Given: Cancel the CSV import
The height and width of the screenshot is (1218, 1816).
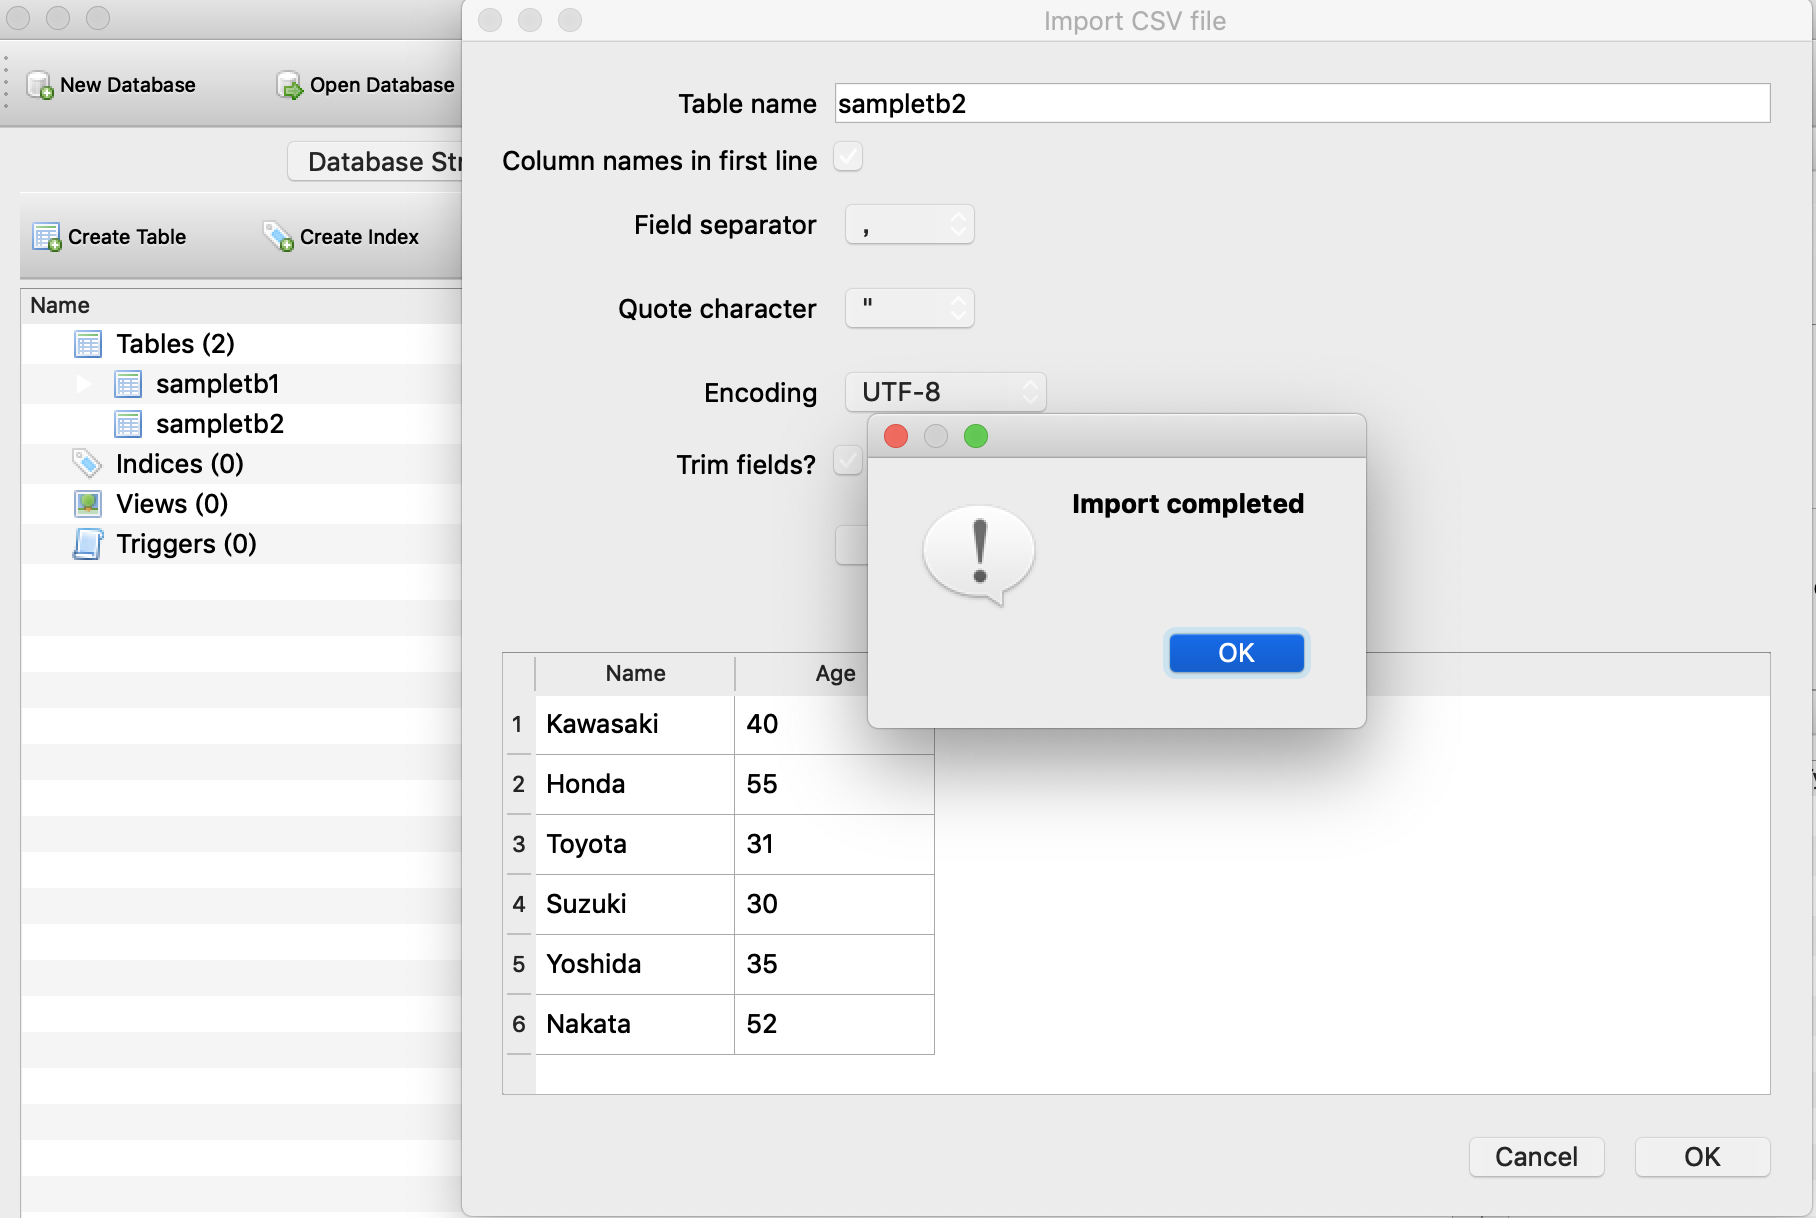Looking at the screenshot, I should pyautogui.click(x=1536, y=1157).
